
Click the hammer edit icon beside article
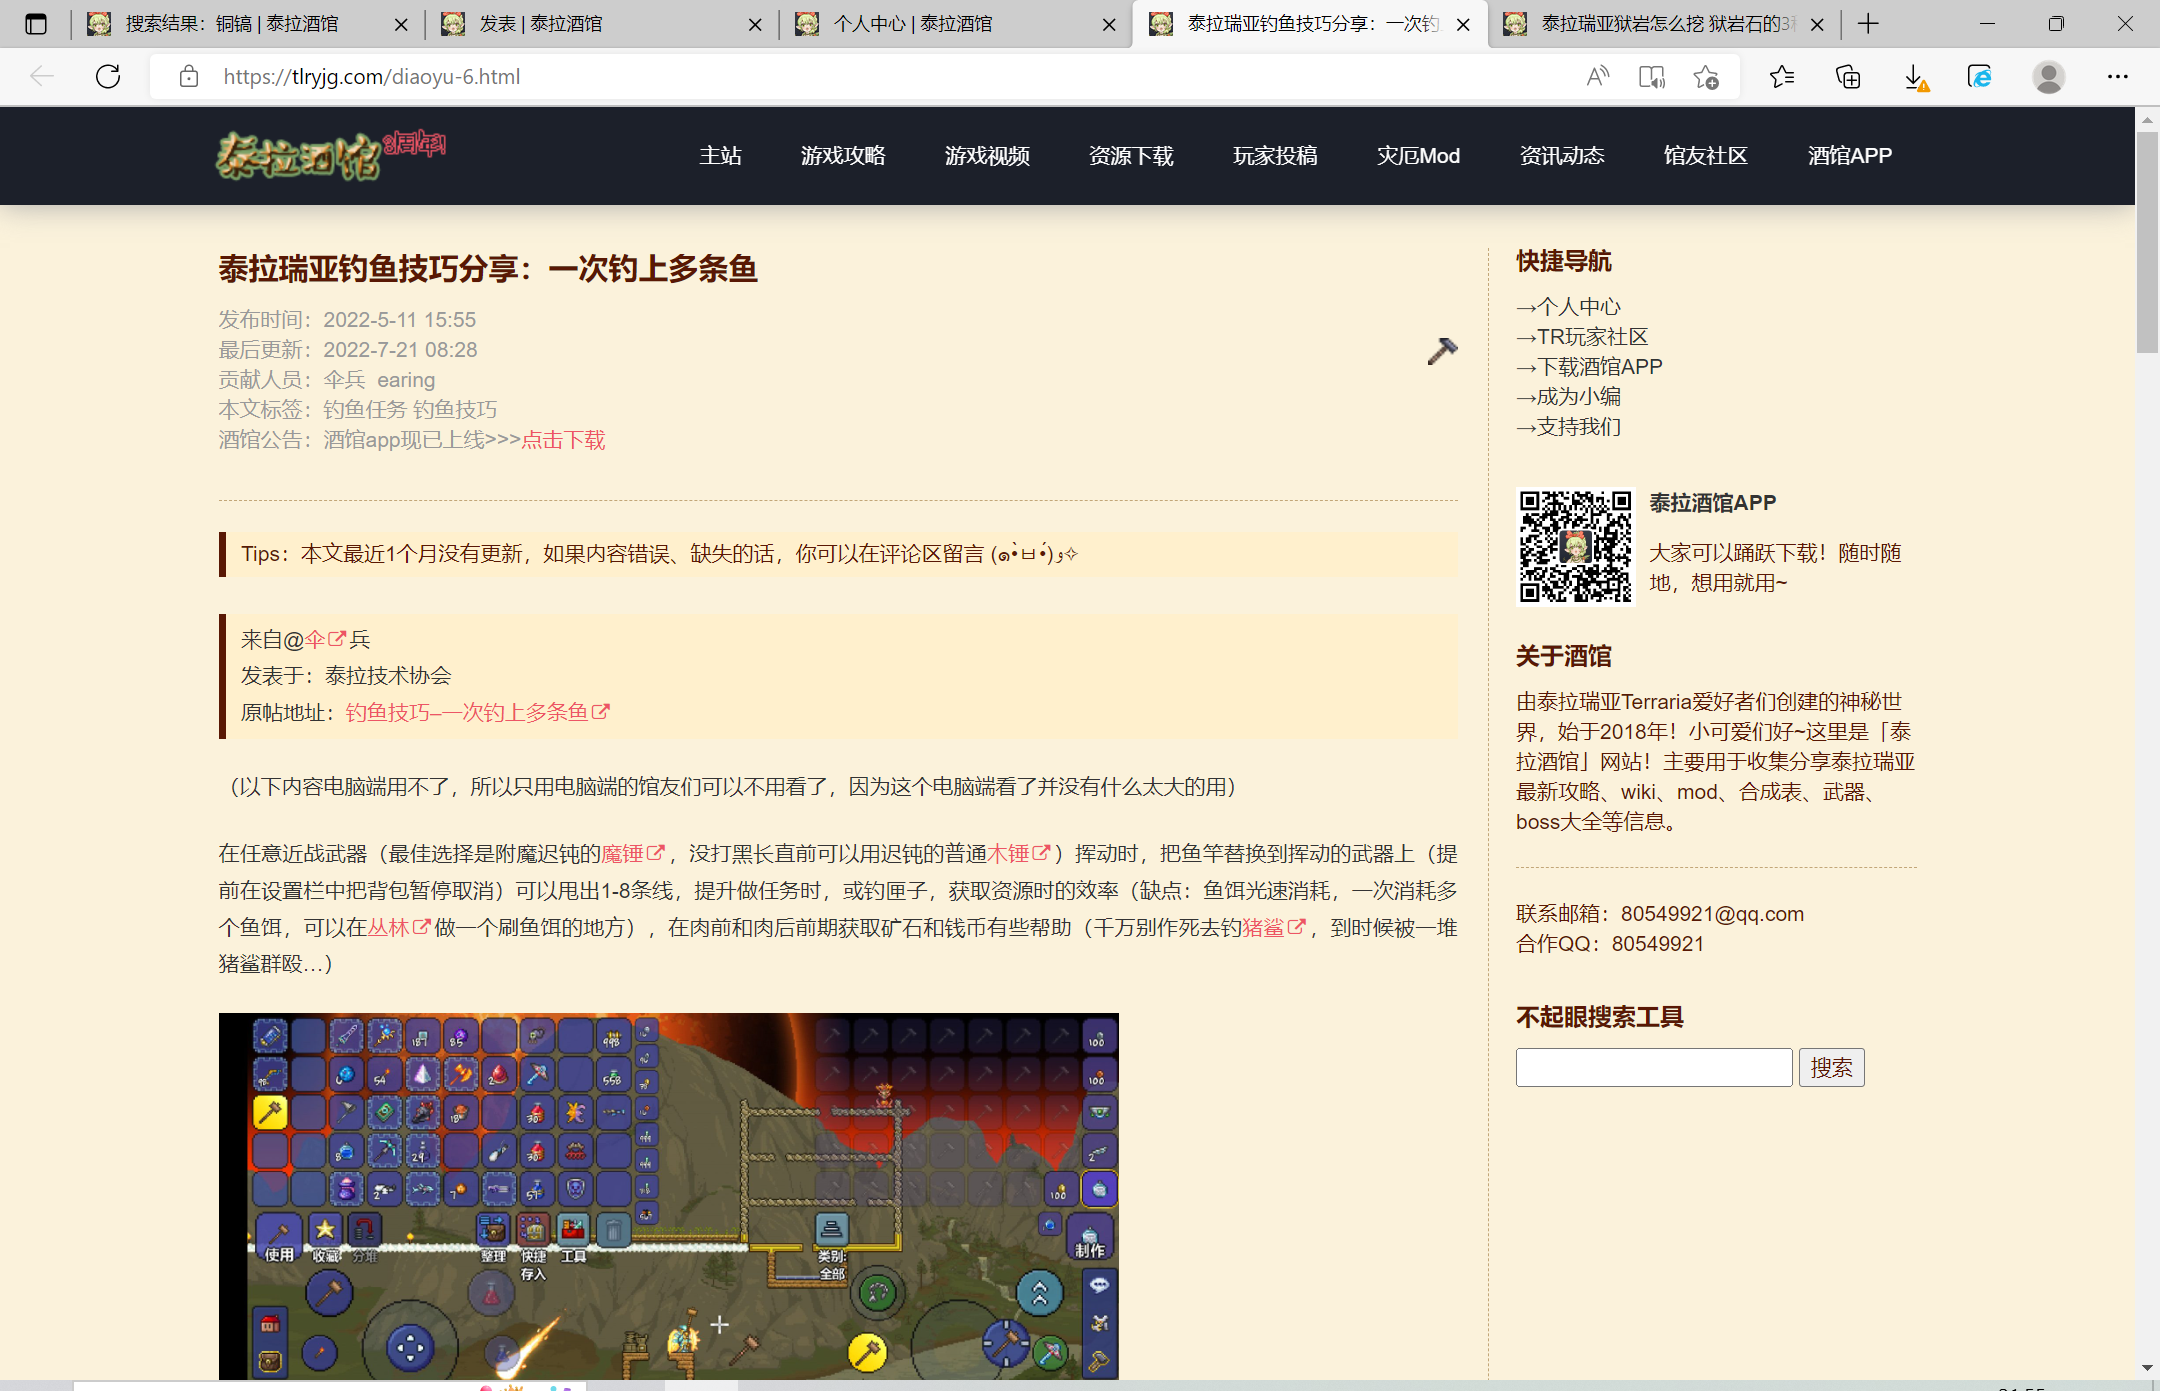[1441, 351]
